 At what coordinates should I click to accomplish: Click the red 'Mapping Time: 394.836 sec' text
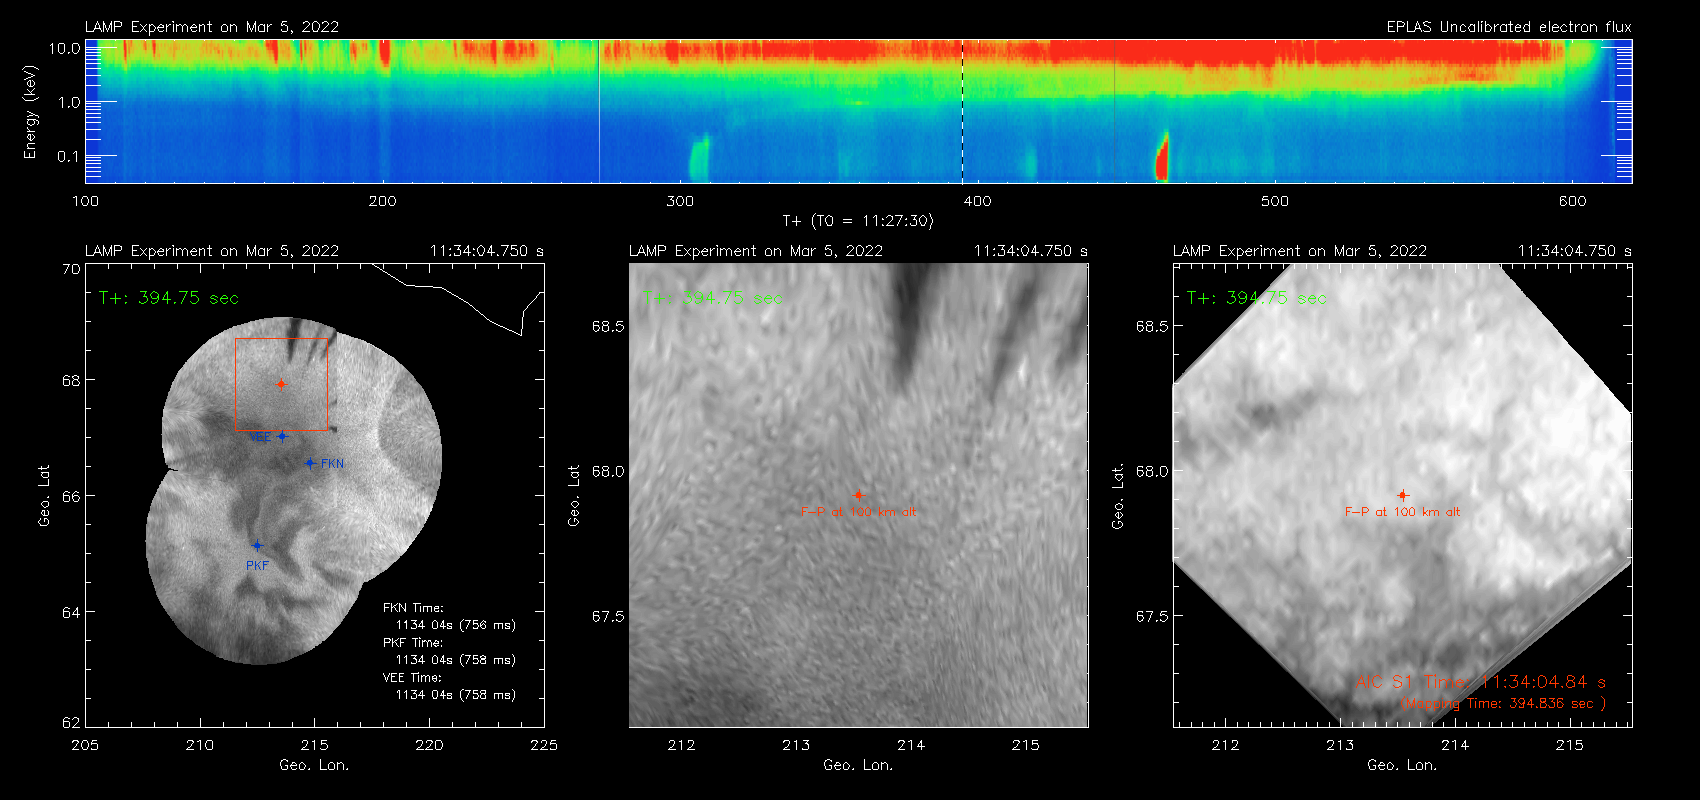click(x=1503, y=703)
